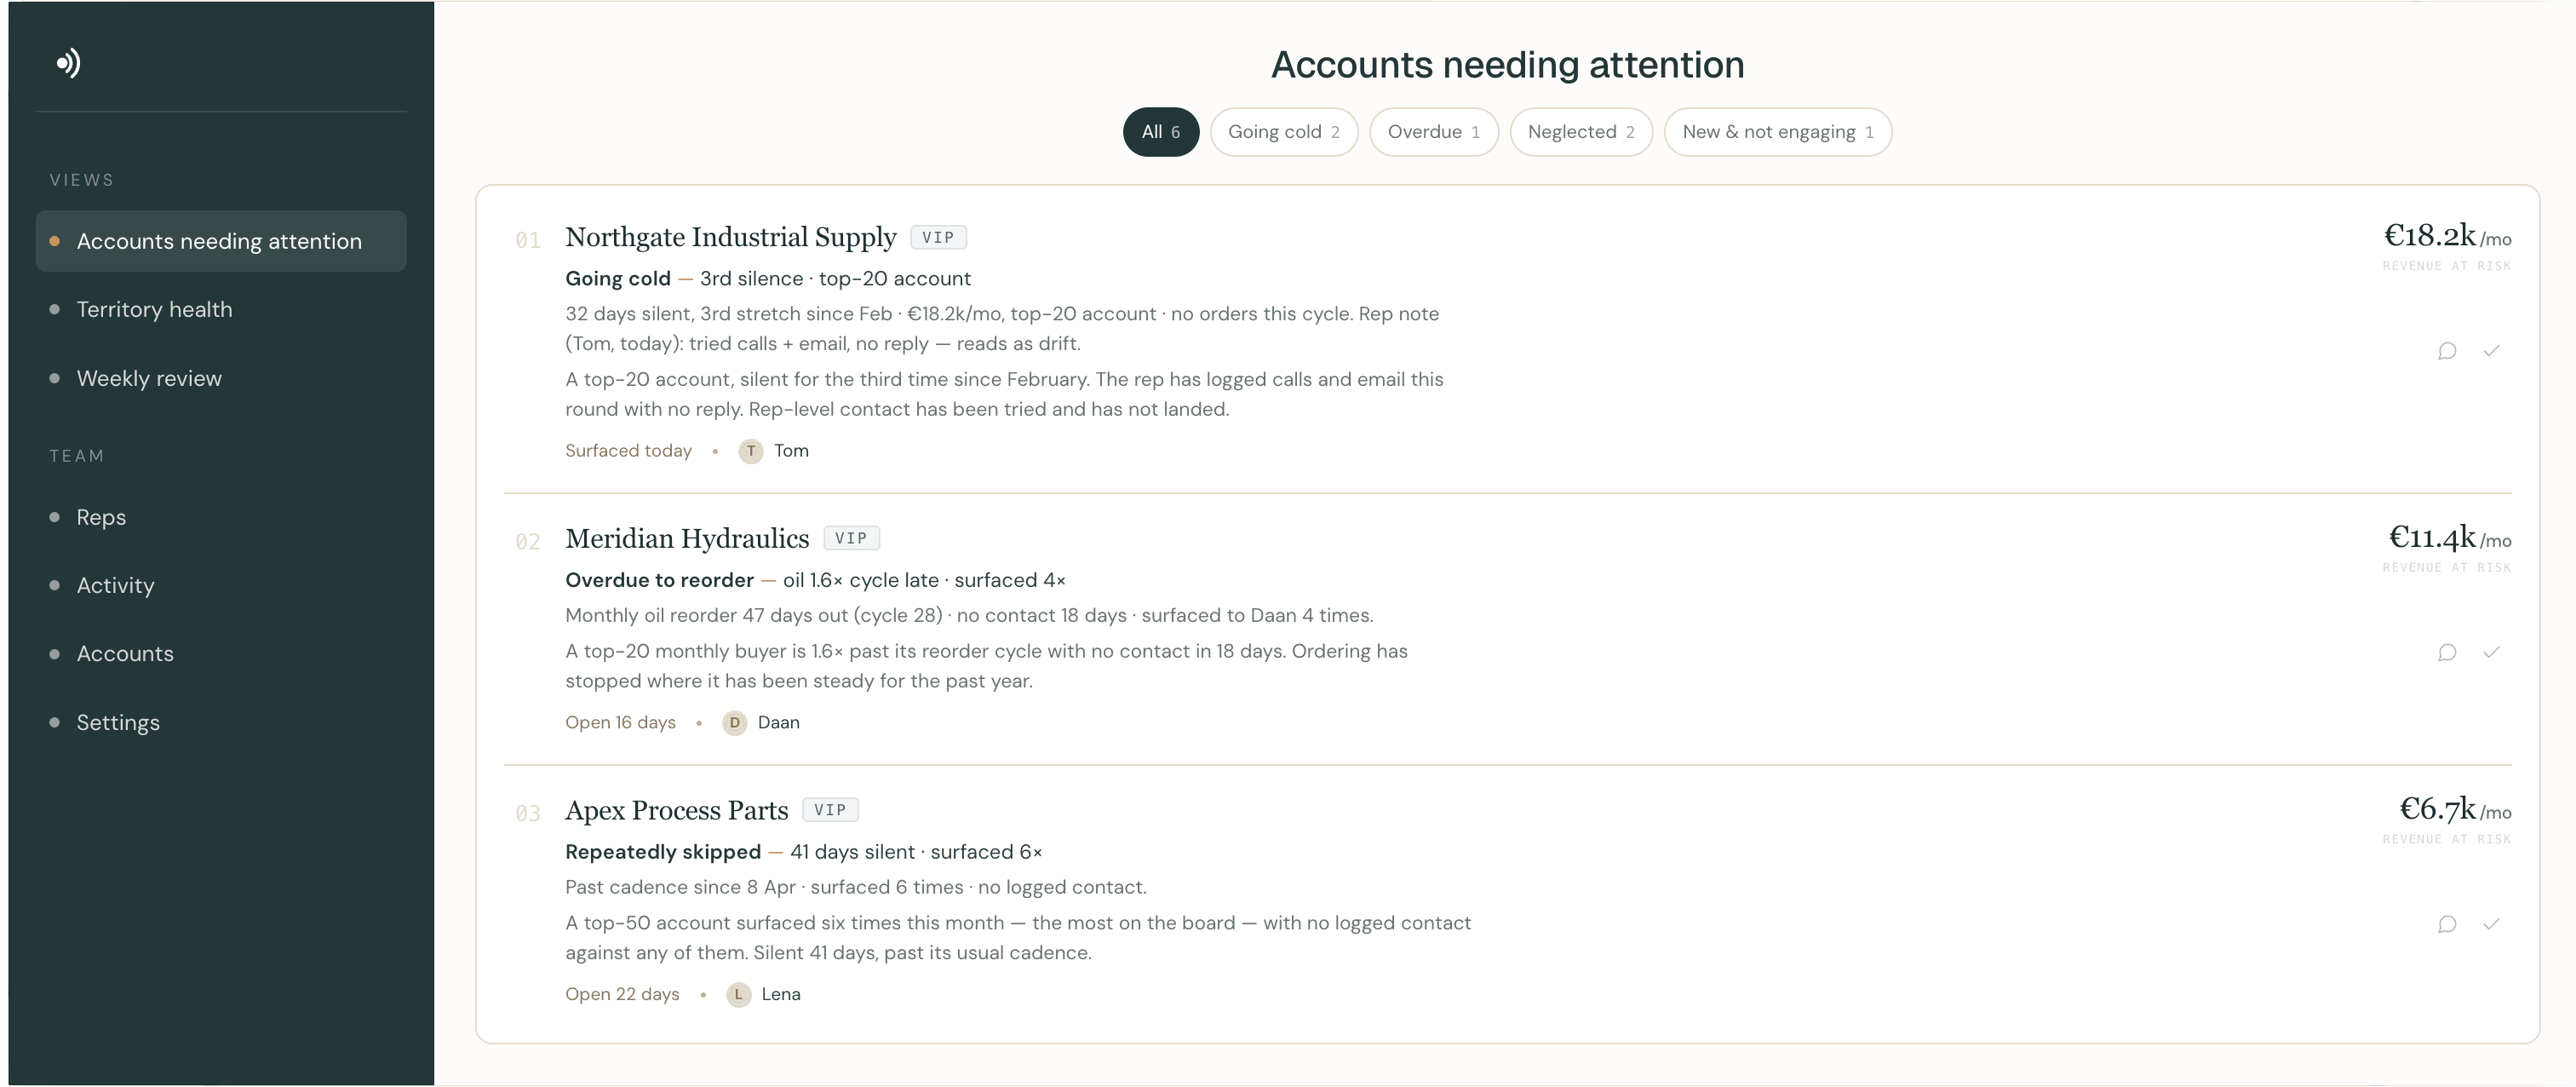Click Tom's avatar on Northgate card
Viewport: 2576px width, 1087px height.
[750, 451]
